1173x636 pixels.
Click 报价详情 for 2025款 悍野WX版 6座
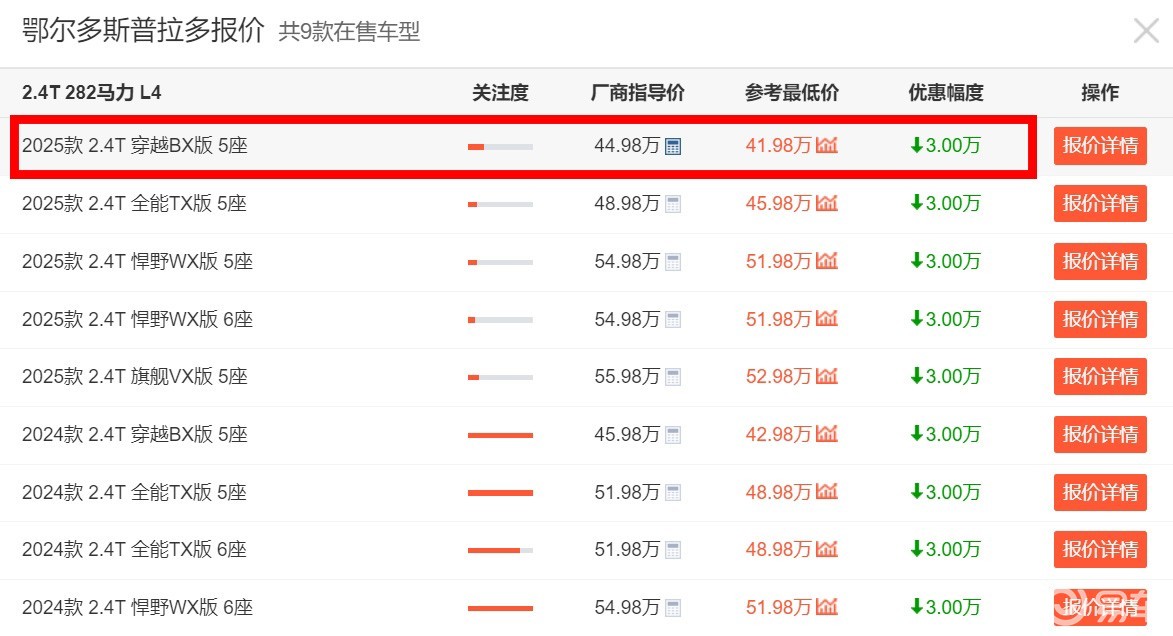click(x=1100, y=319)
